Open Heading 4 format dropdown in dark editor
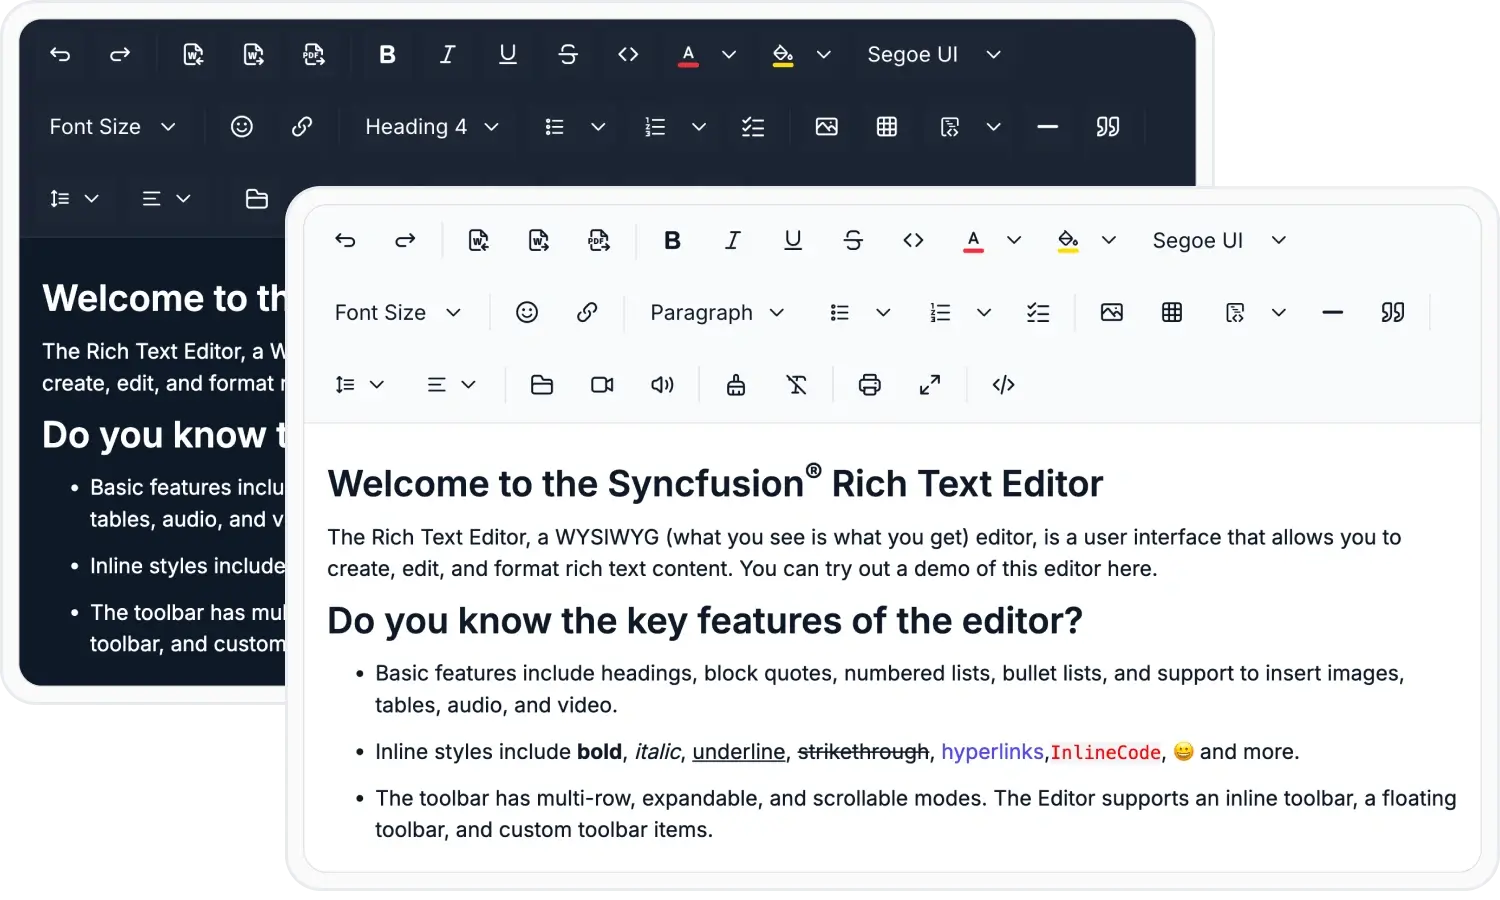1500x900 pixels. pos(432,127)
